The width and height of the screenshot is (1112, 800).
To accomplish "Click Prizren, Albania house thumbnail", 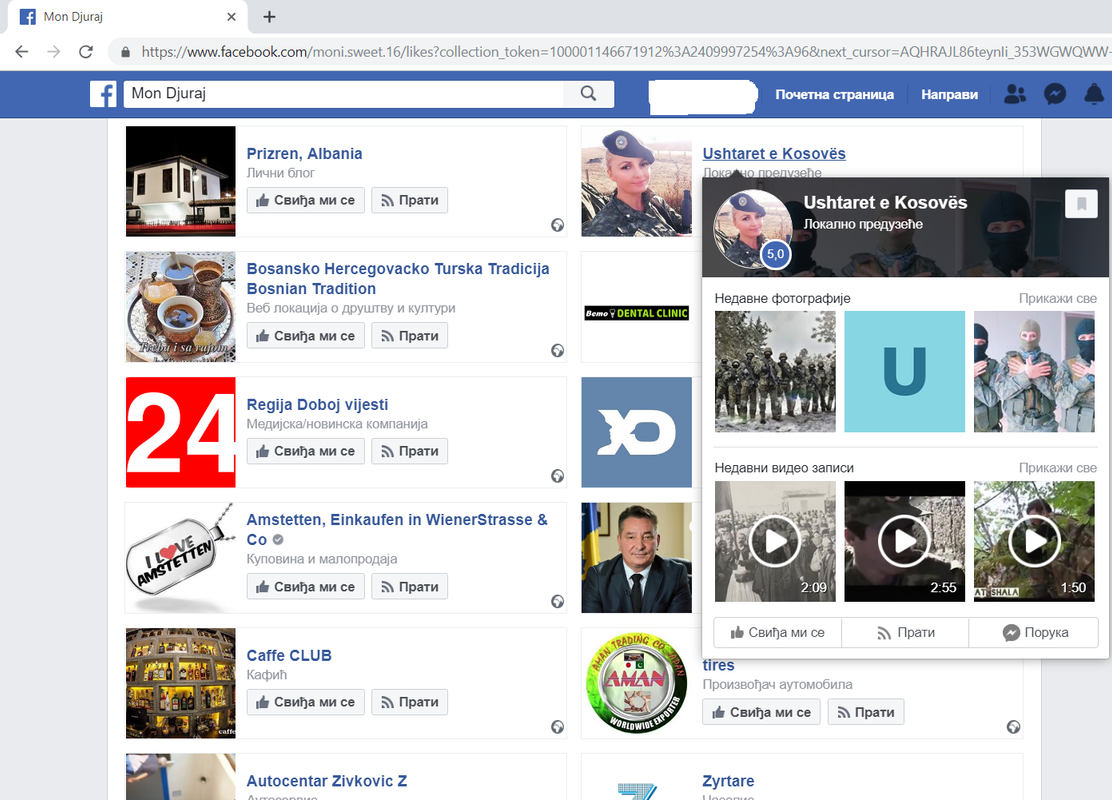I will 180,182.
